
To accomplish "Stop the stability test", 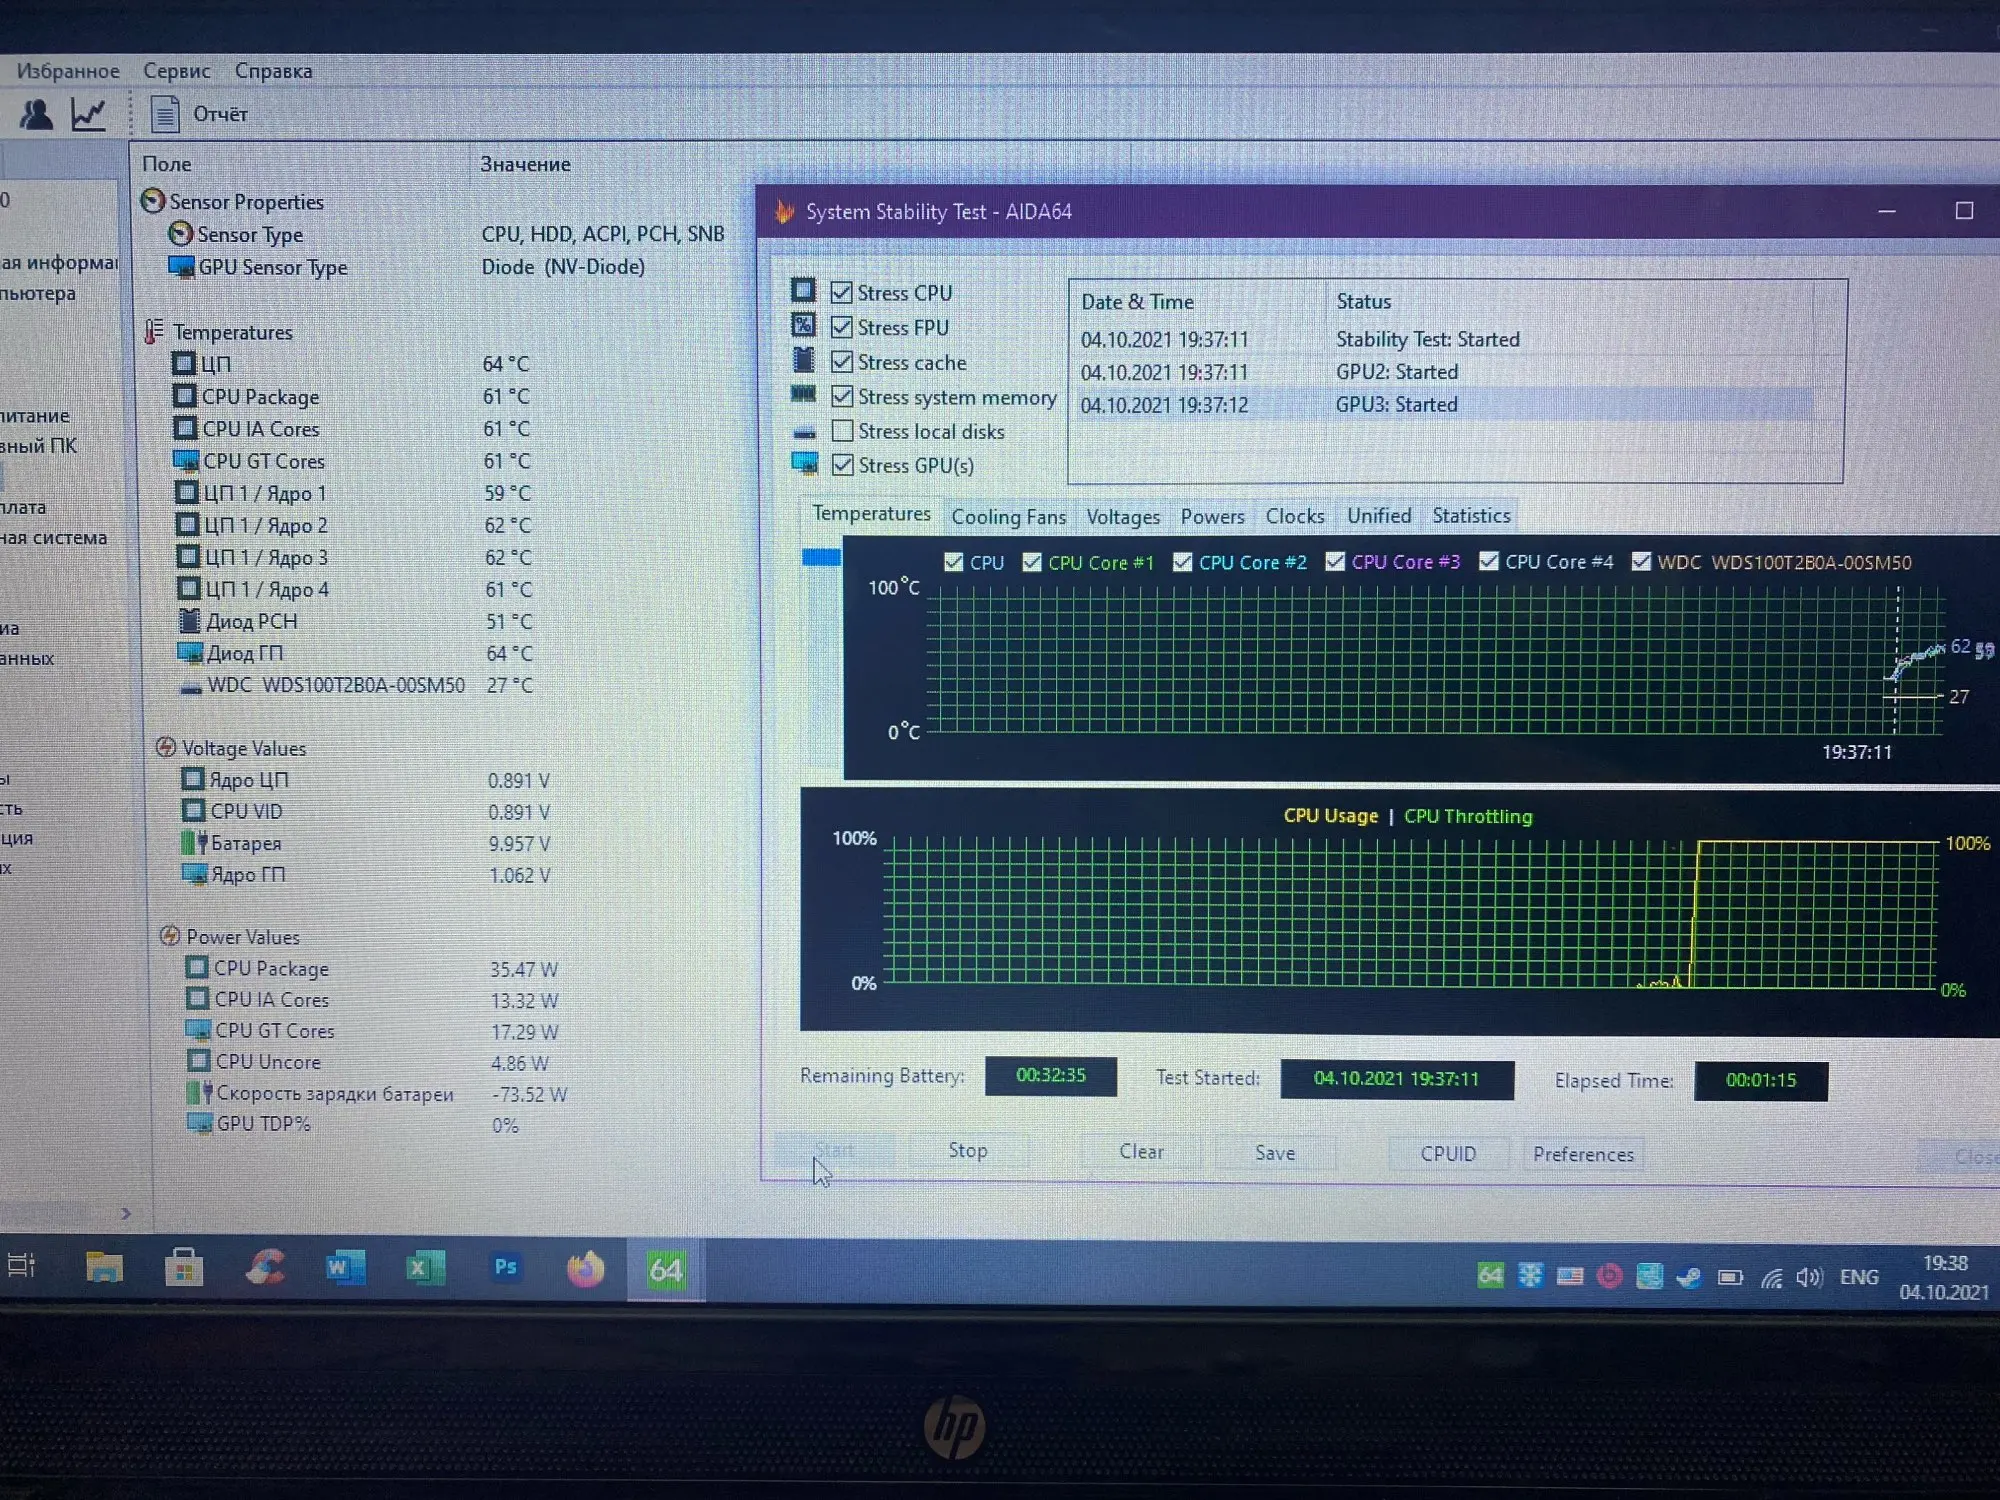I will click(x=967, y=1151).
